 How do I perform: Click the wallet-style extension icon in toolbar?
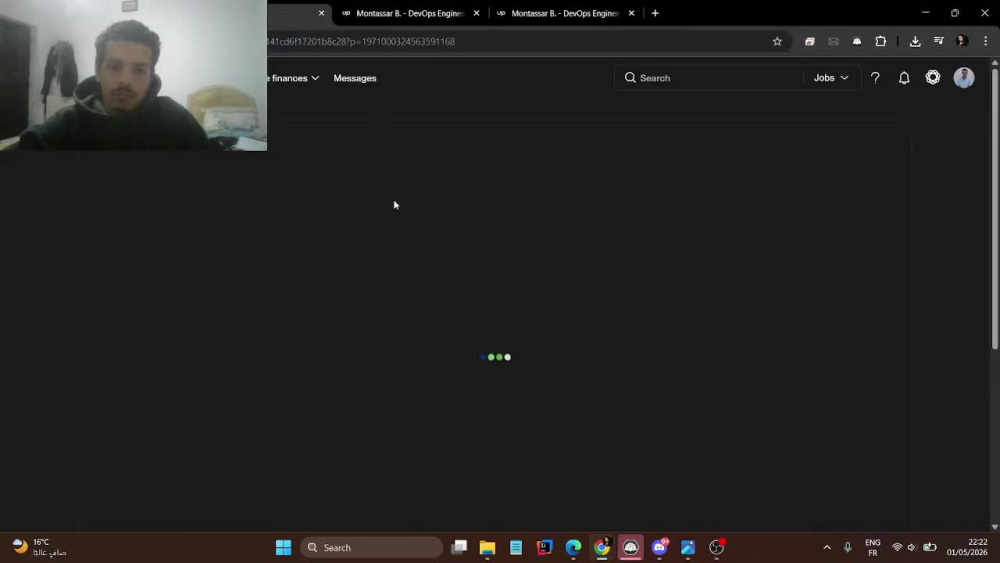(x=809, y=41)
